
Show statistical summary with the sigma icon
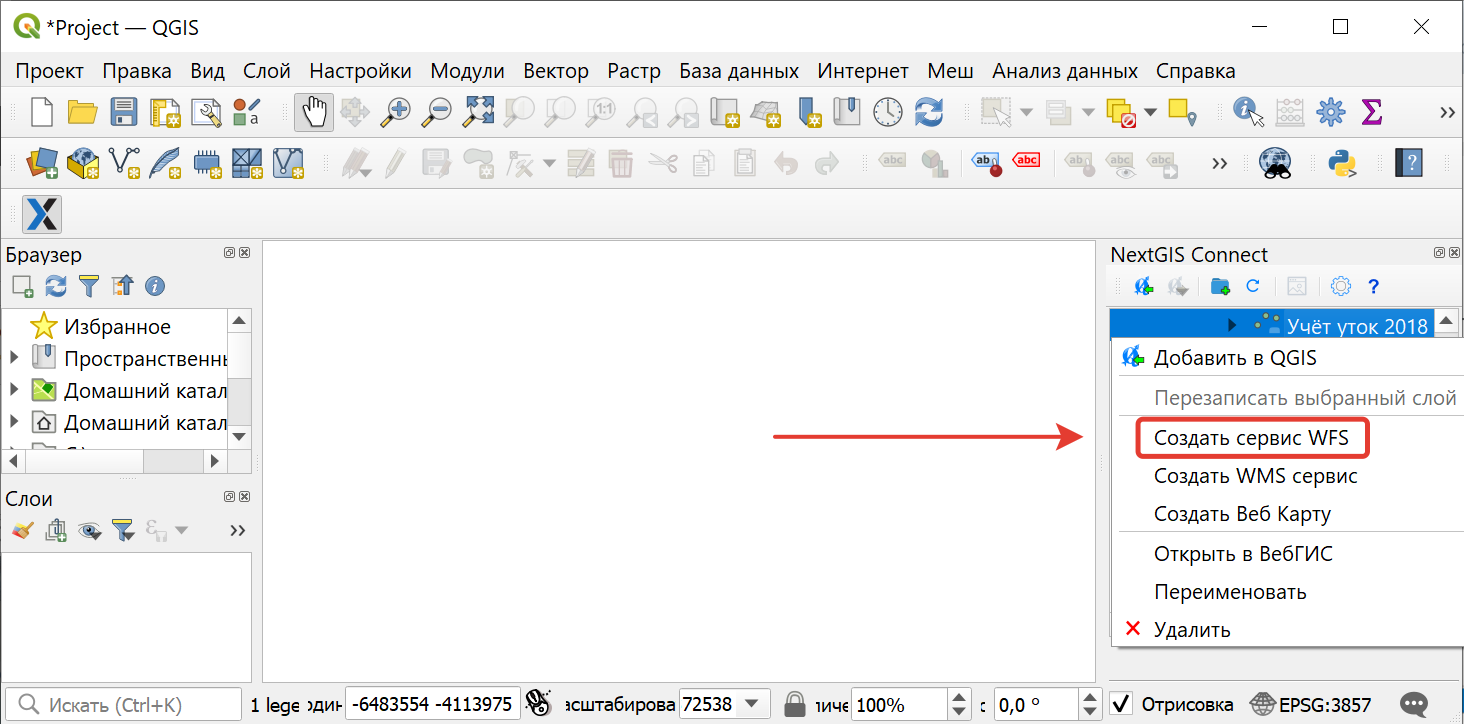[x=1372, y=111]
